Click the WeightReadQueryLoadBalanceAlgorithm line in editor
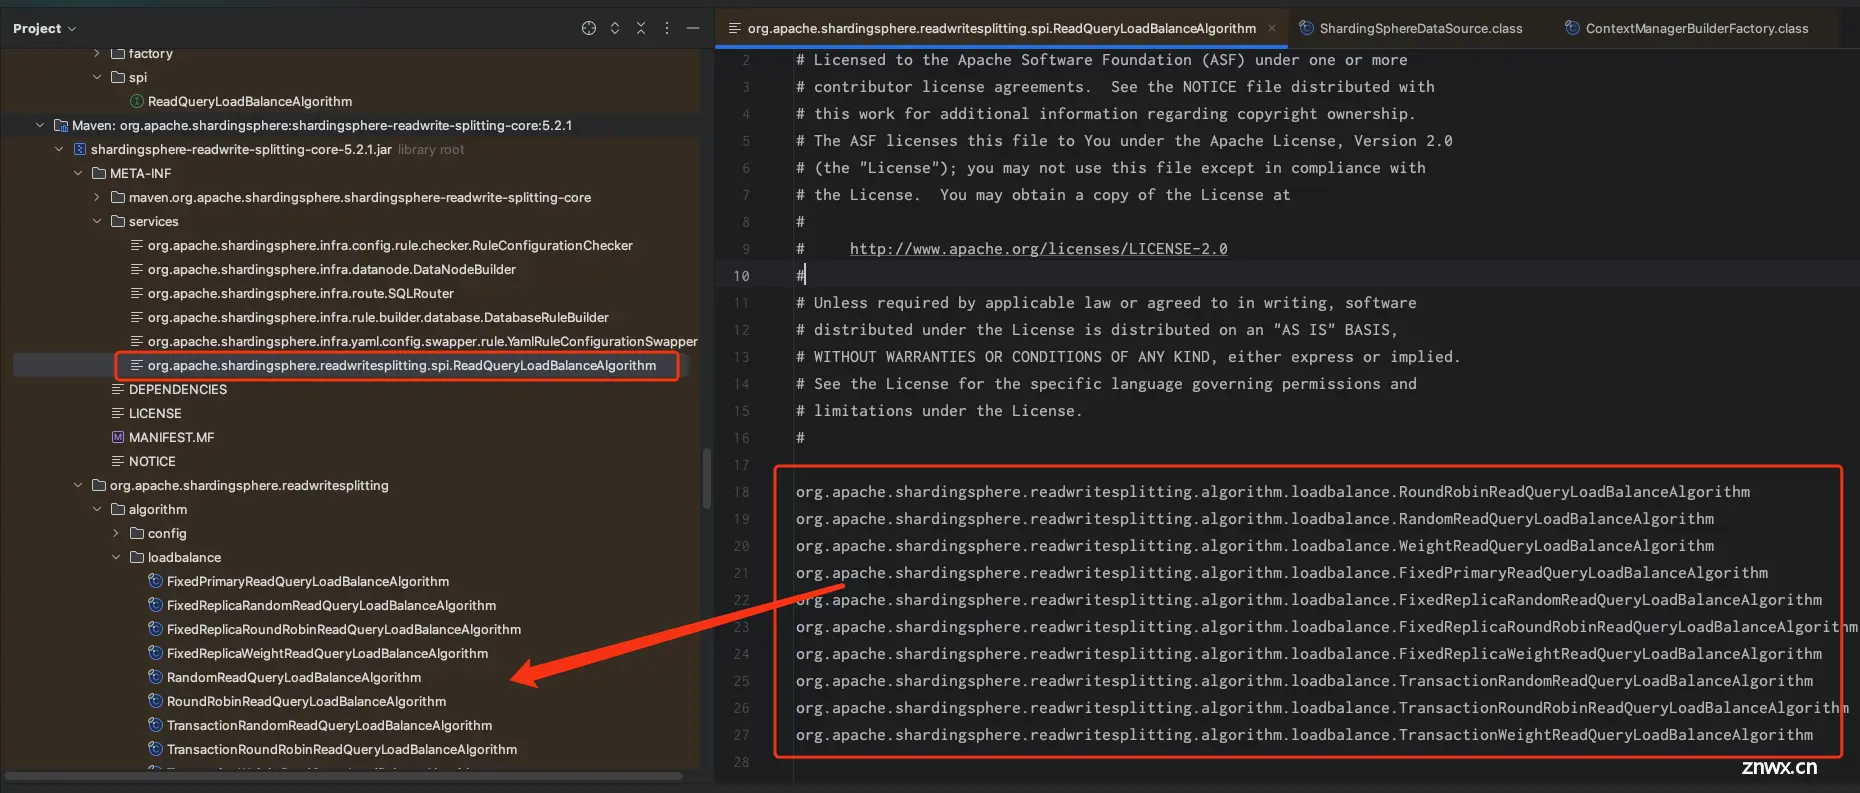 tap(1254, 546)
